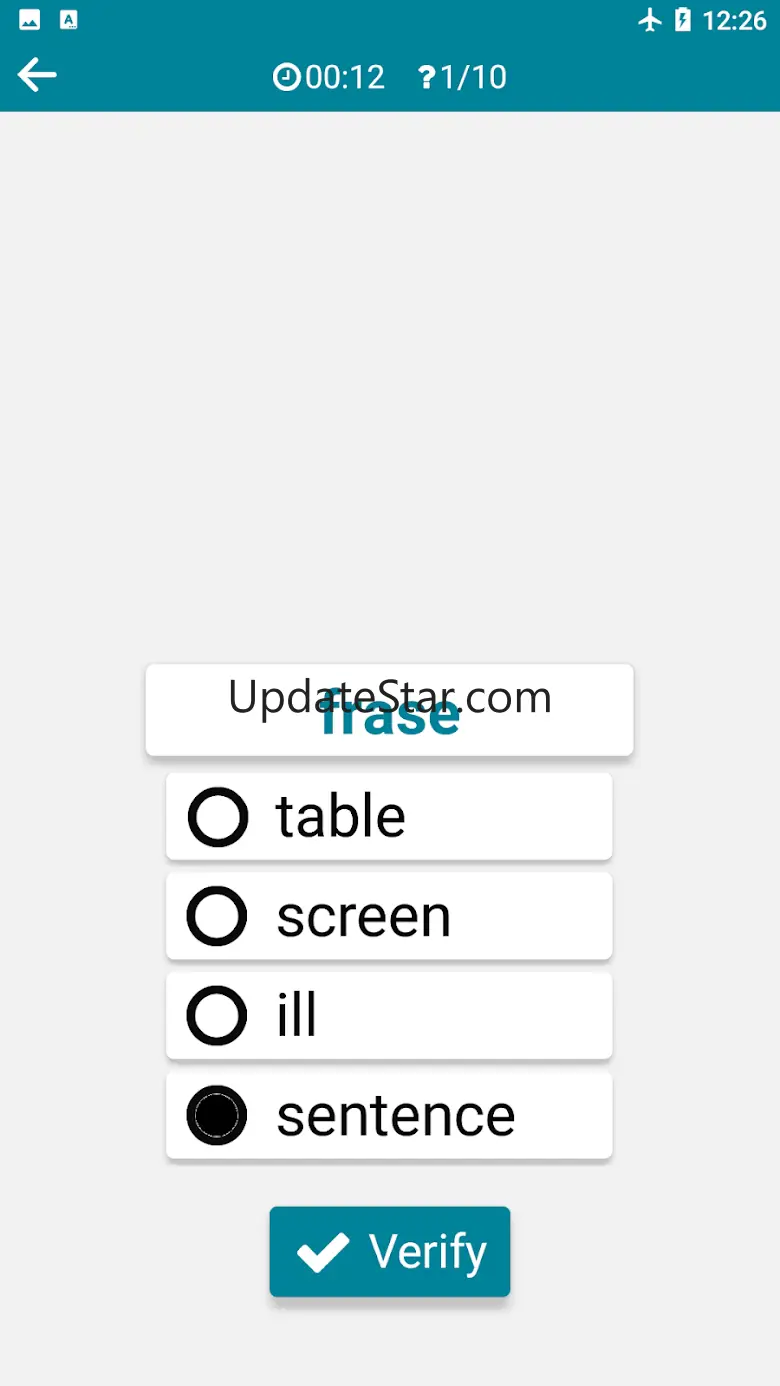This screenshot has height=1386, width=780.
Task: Tap the image notification icon in status bar
Action: (30, 20)
